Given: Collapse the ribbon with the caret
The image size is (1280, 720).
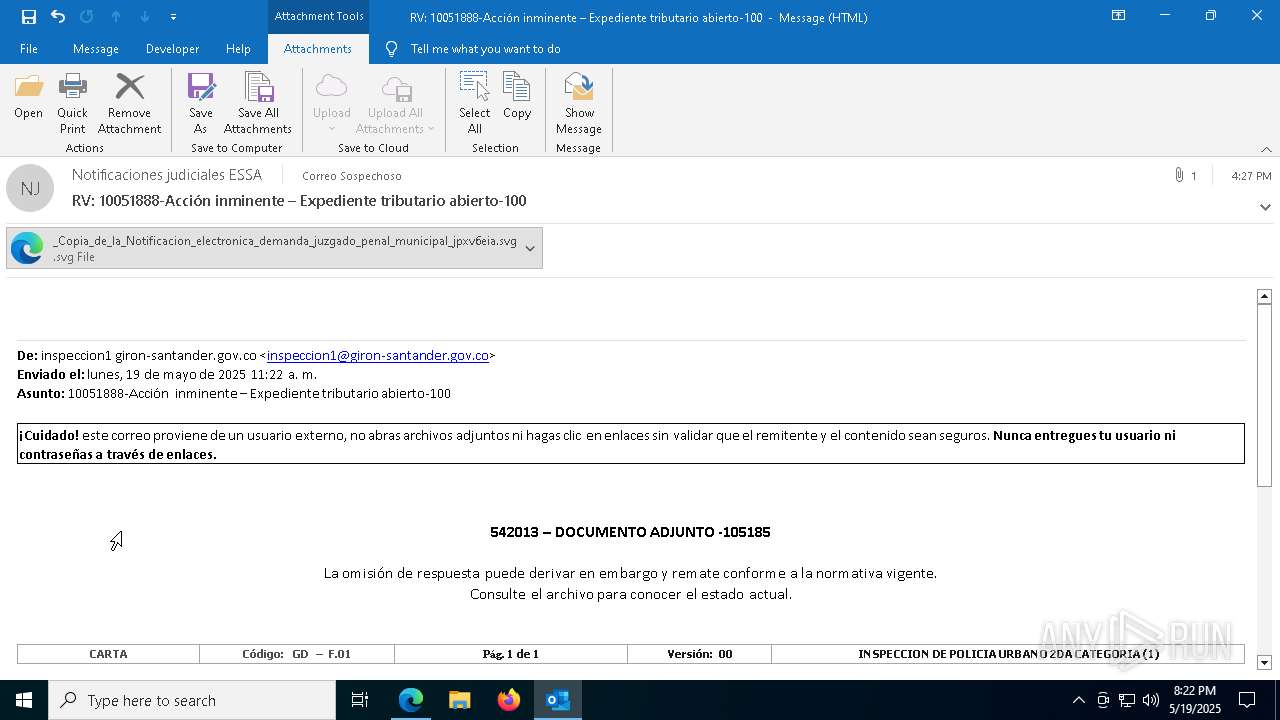Looking at the screenshot, I should pyautogui.click(x=1266, y=148).
